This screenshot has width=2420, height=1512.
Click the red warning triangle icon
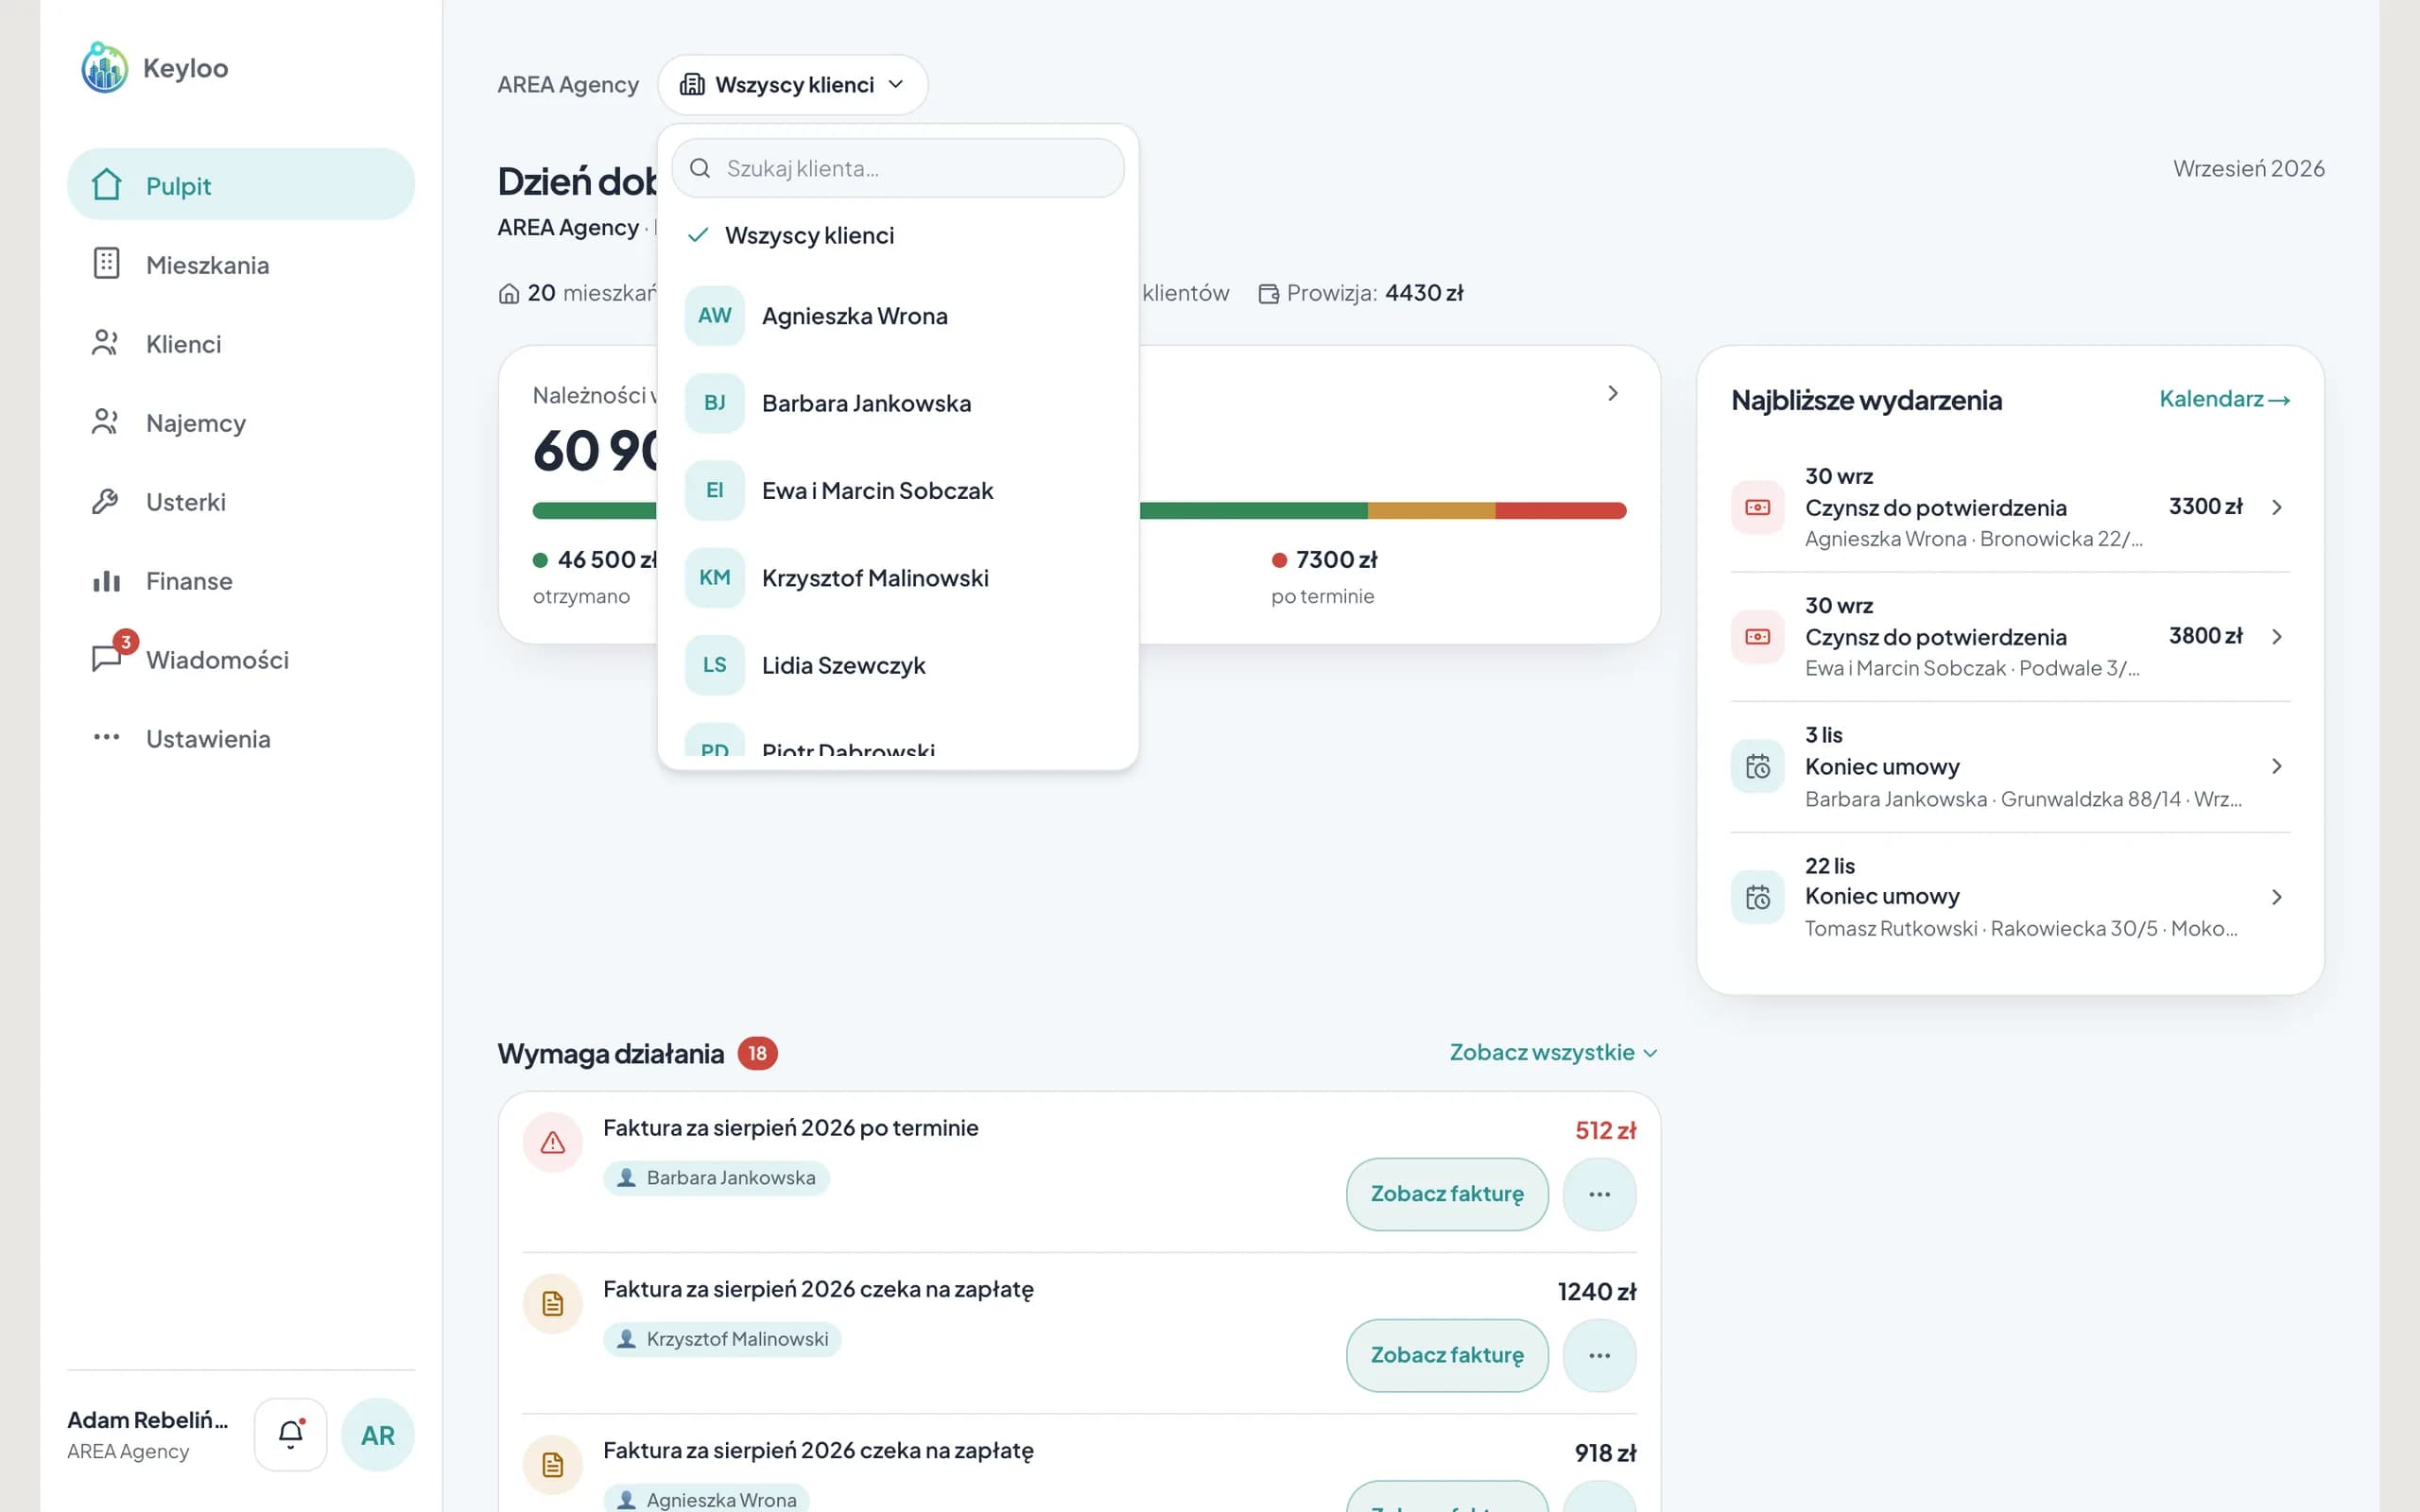(552, 1142)
